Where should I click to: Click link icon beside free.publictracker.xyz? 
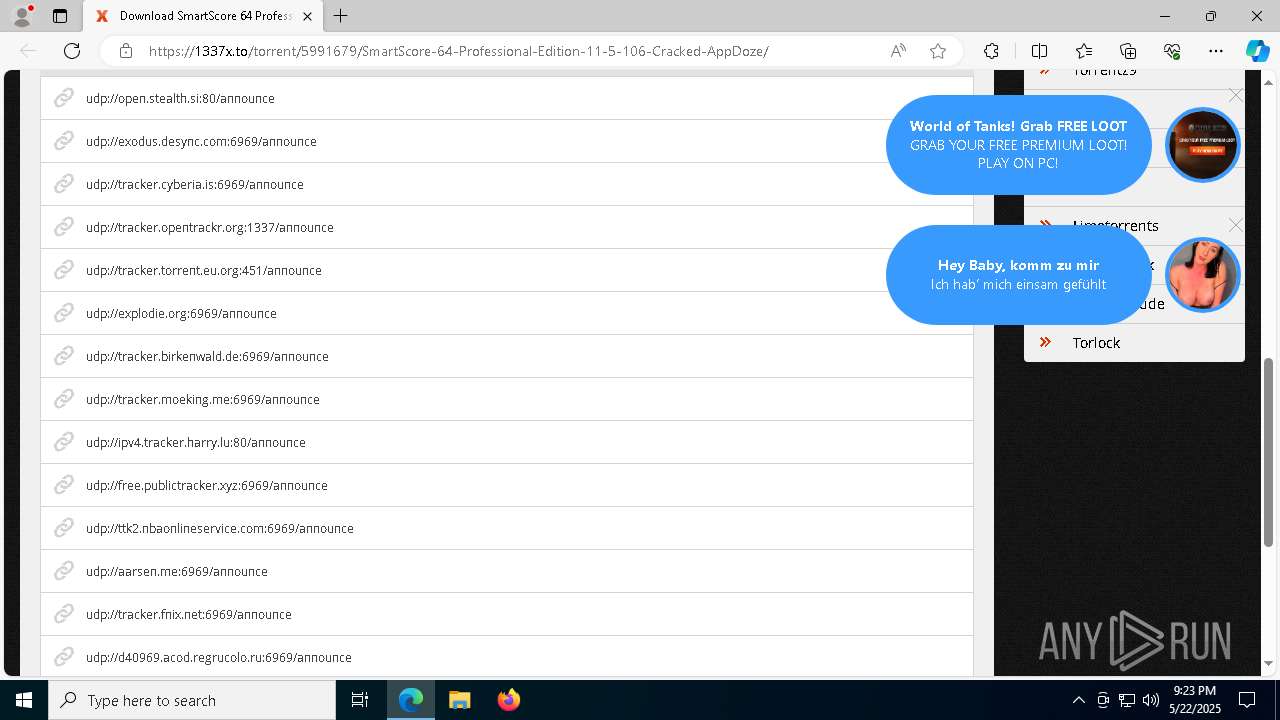click(64, 485)
